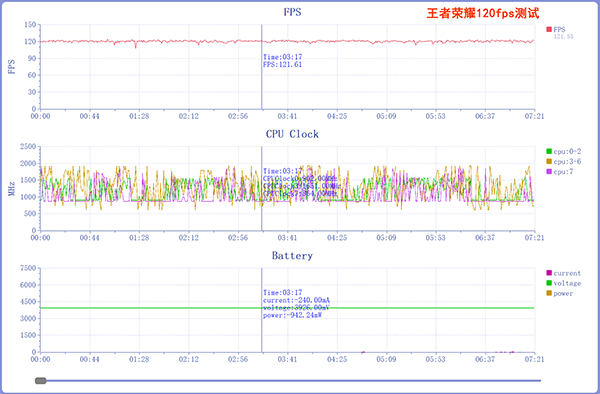The height and width of the screenshot is (394, 600).
Task: Toggle the current legend magenta swatch
Action: point(549,273)
